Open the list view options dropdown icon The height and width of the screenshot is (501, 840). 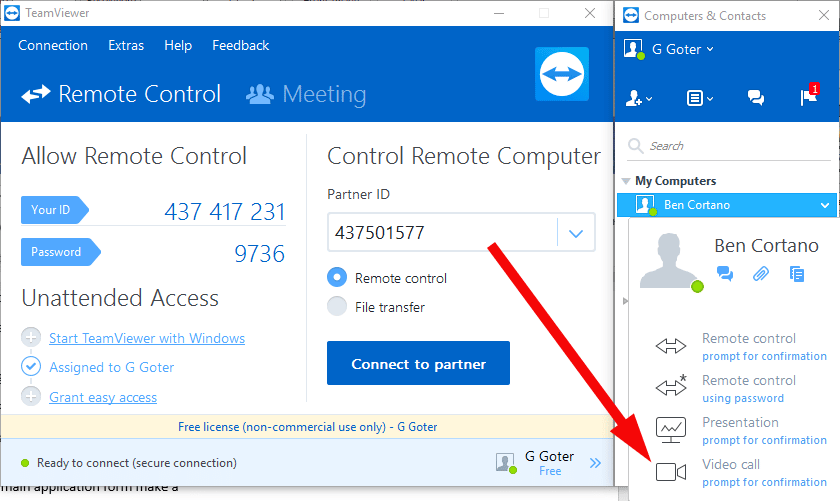click(700, 98)
